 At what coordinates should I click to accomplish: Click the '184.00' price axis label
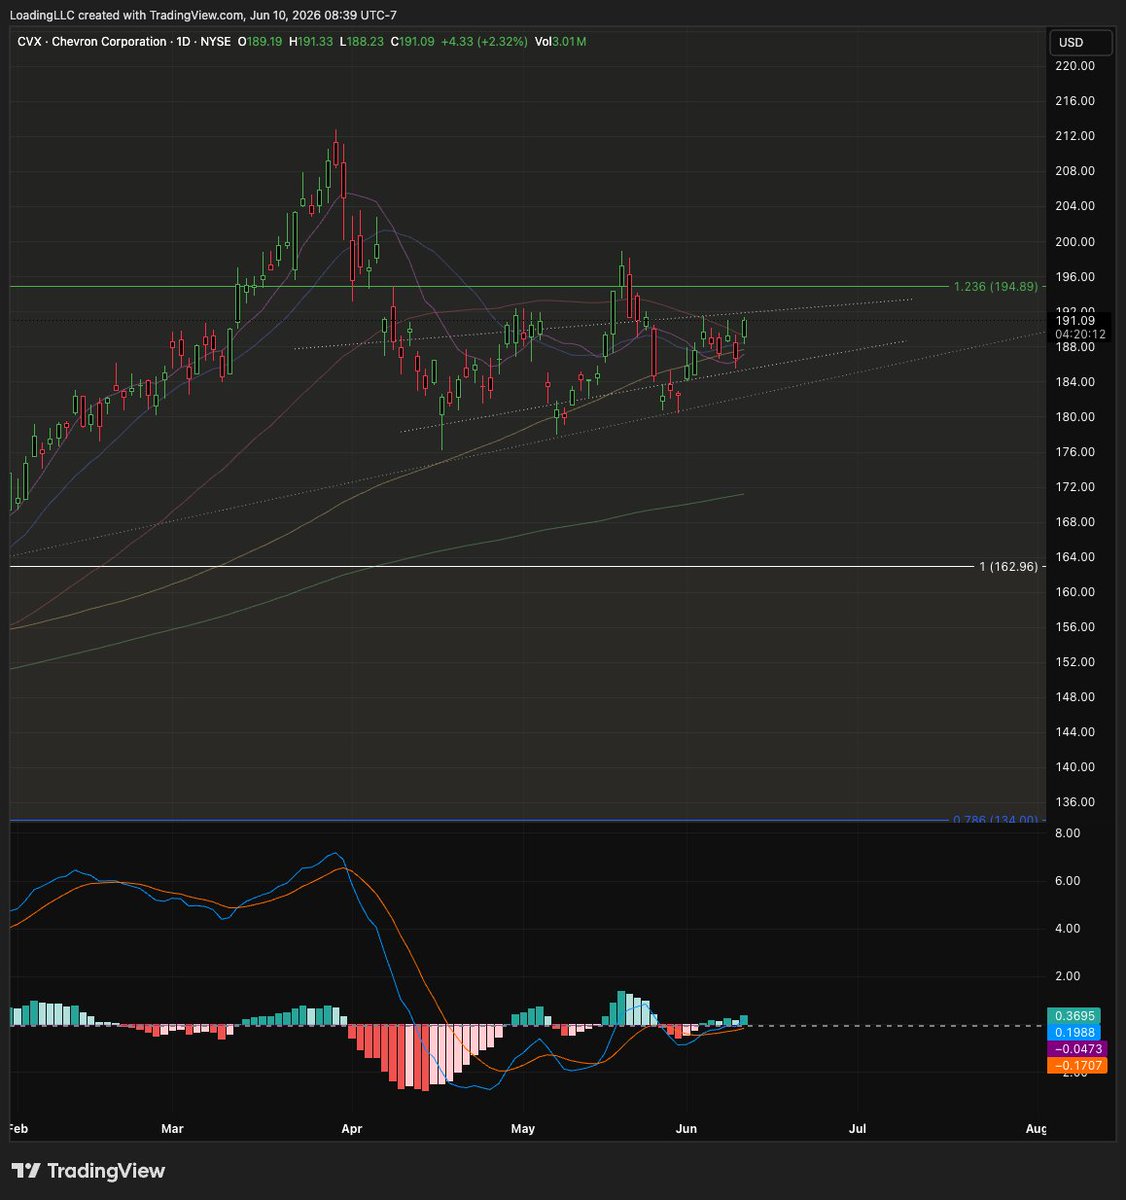tap(1075, 382)
